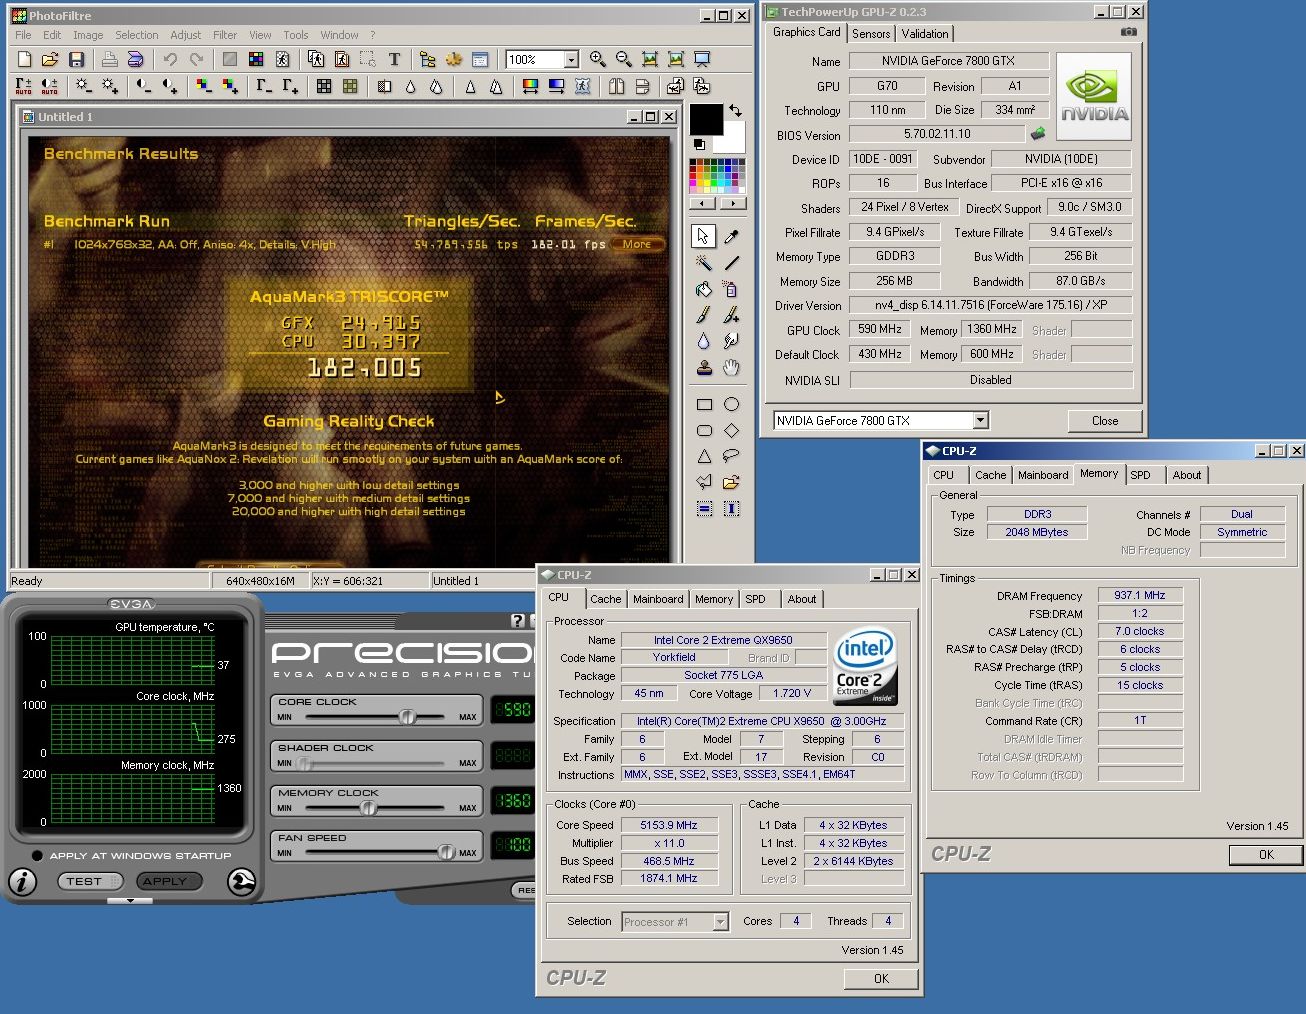The width and height of the screenshot is (1306, 1014).
Task: Click GPU-Z camera screenshot icon
Action: [1128, 32]
